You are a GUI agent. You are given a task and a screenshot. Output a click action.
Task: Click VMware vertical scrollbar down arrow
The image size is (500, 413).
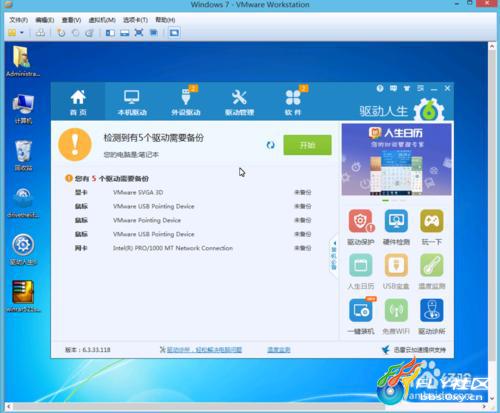coord(492,398)
